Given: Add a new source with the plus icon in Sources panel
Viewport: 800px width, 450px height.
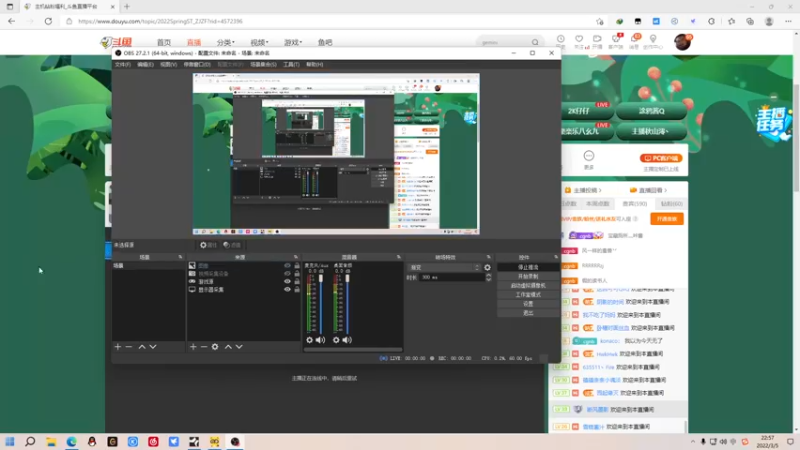Looking at the screenshot, I should (x=193, y=347).
